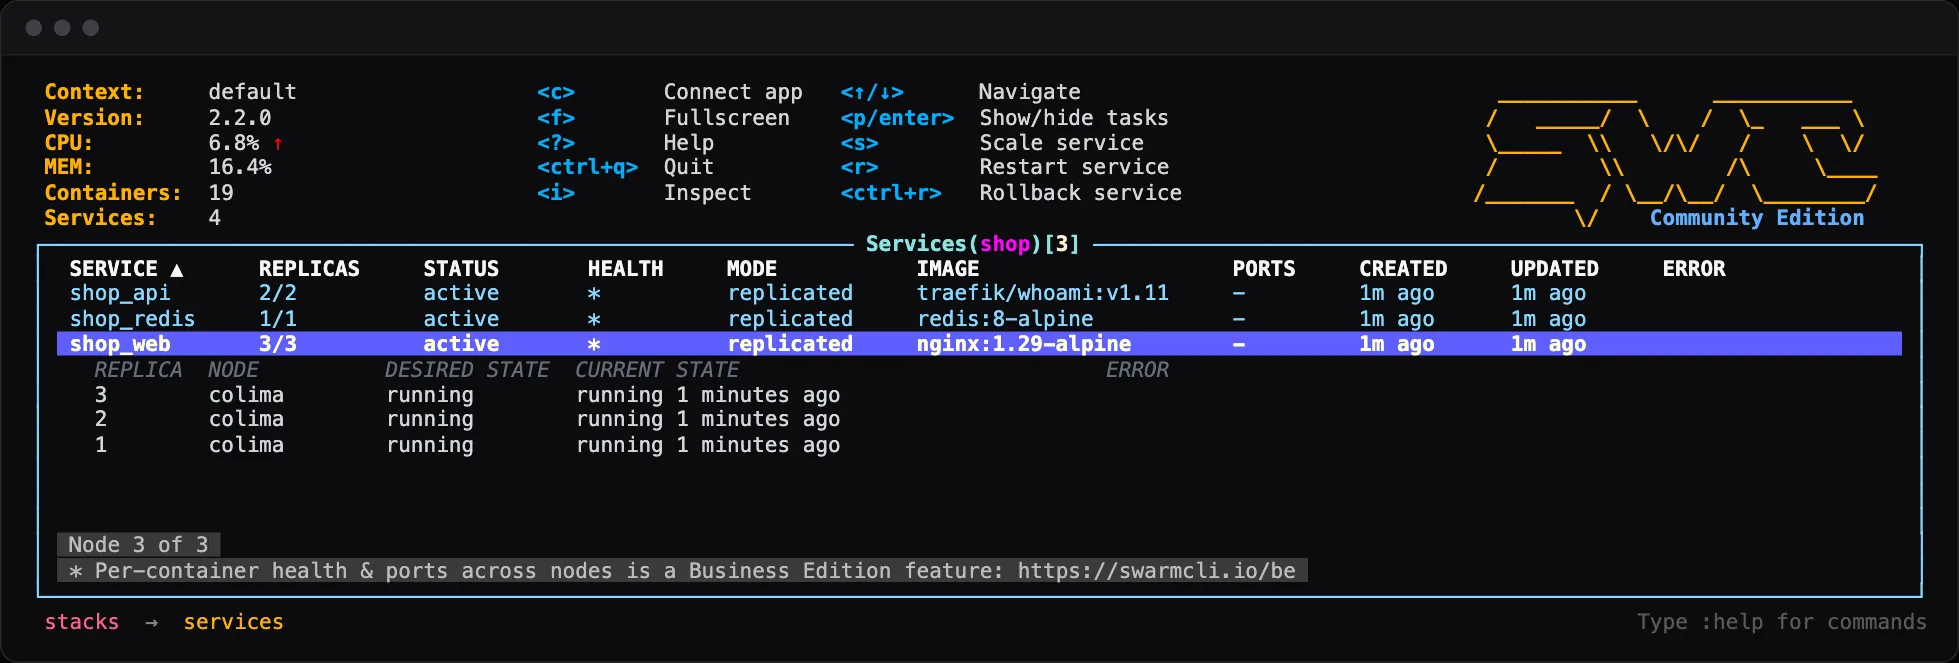Click the SERVICE column sort arrow

click(177, 270)
